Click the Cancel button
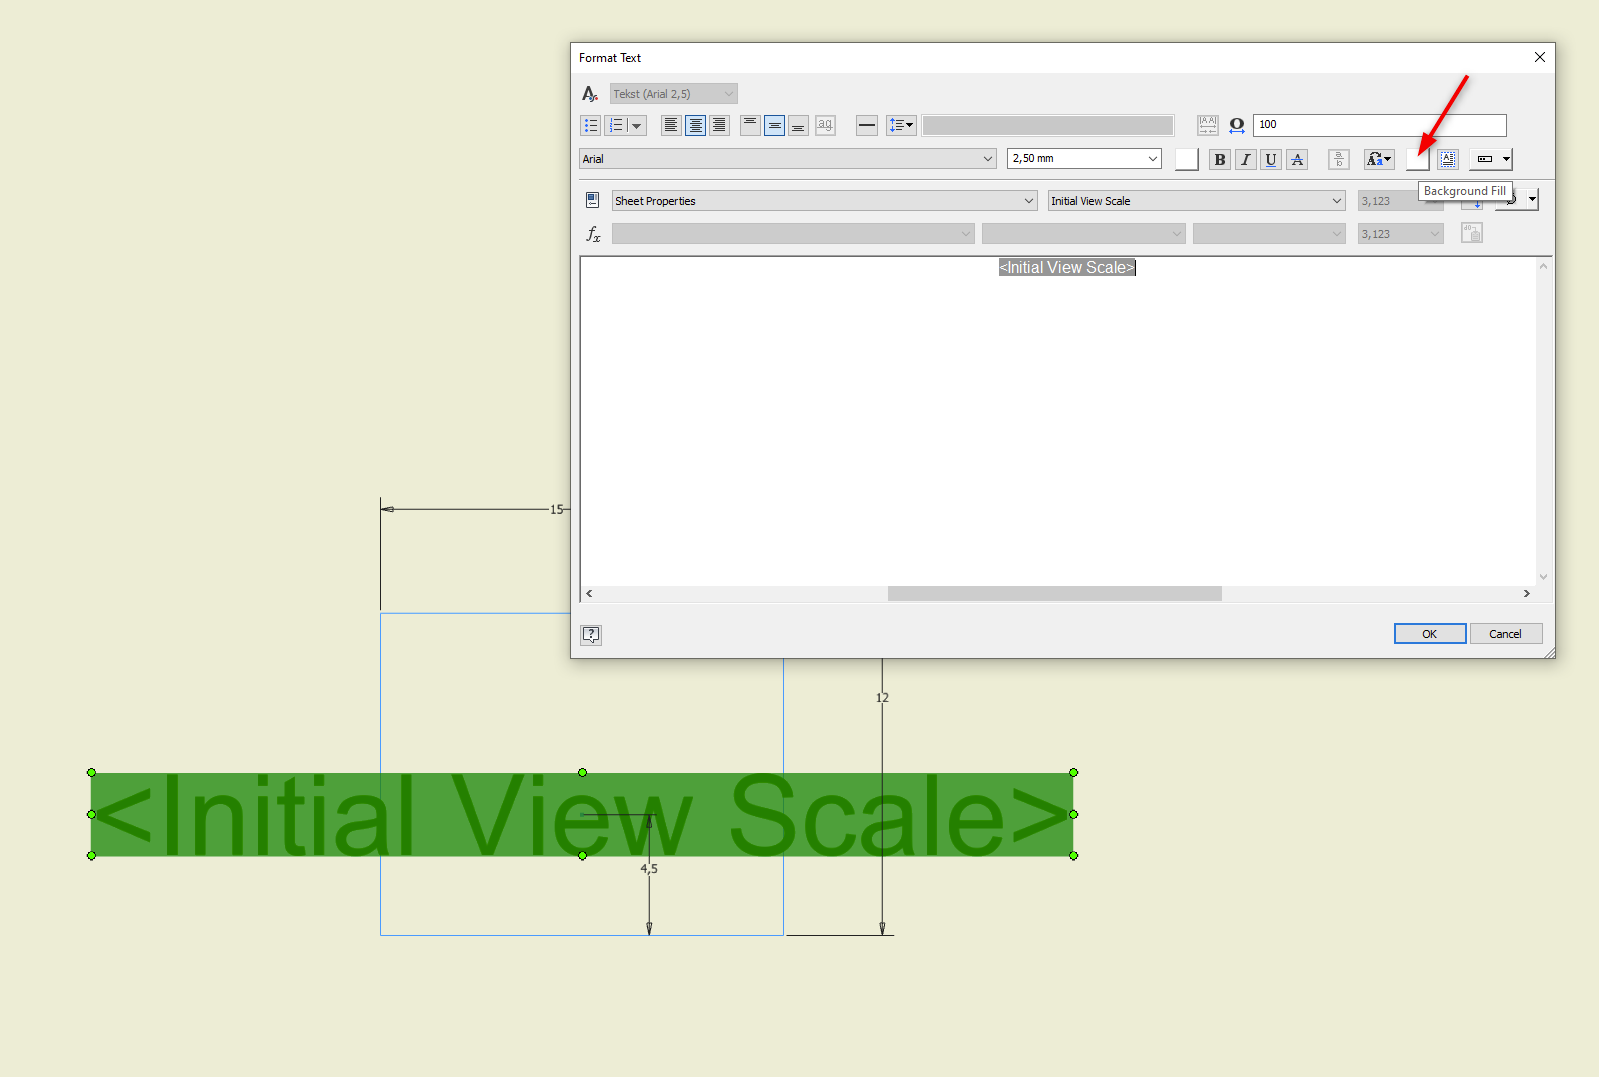 pyautogui.click(x=1505, y=634)
